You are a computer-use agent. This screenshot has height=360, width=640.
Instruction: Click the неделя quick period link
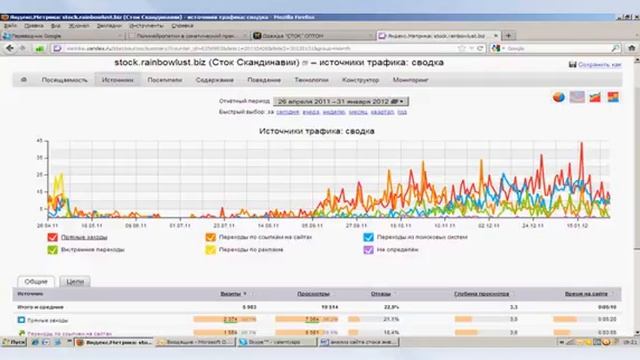point(334,112)
